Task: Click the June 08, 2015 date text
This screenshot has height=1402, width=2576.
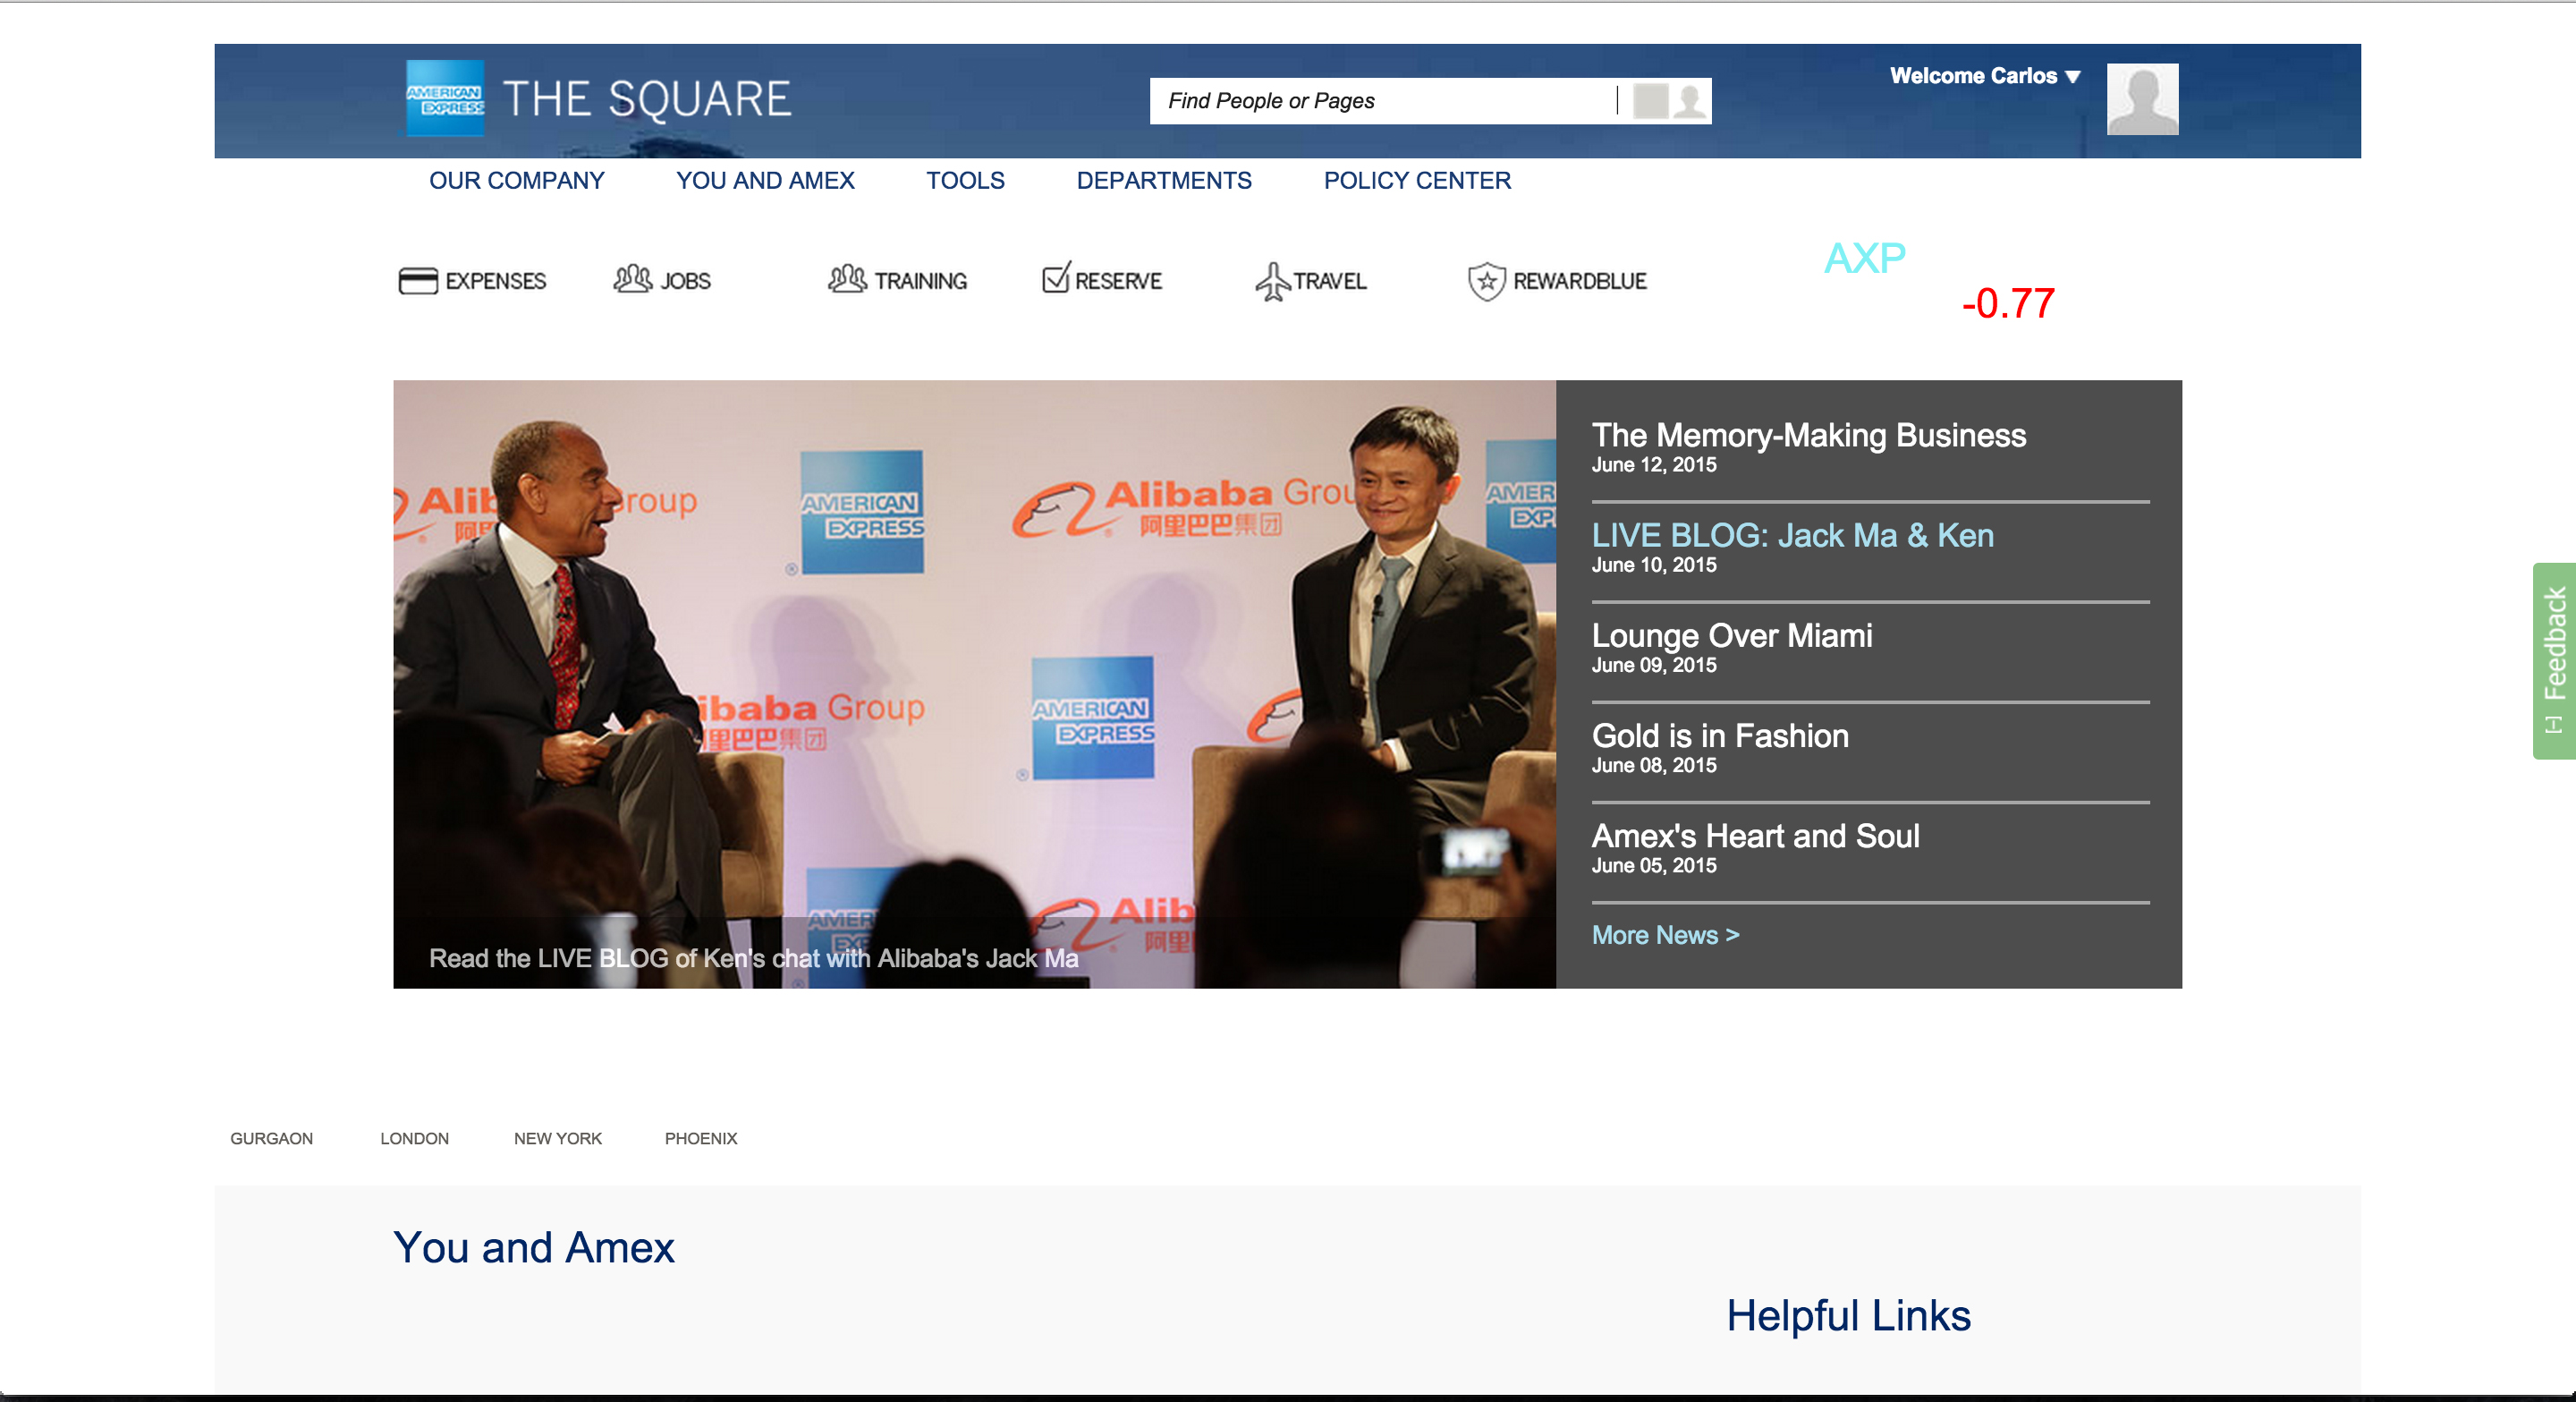Action: [1654, 765]
